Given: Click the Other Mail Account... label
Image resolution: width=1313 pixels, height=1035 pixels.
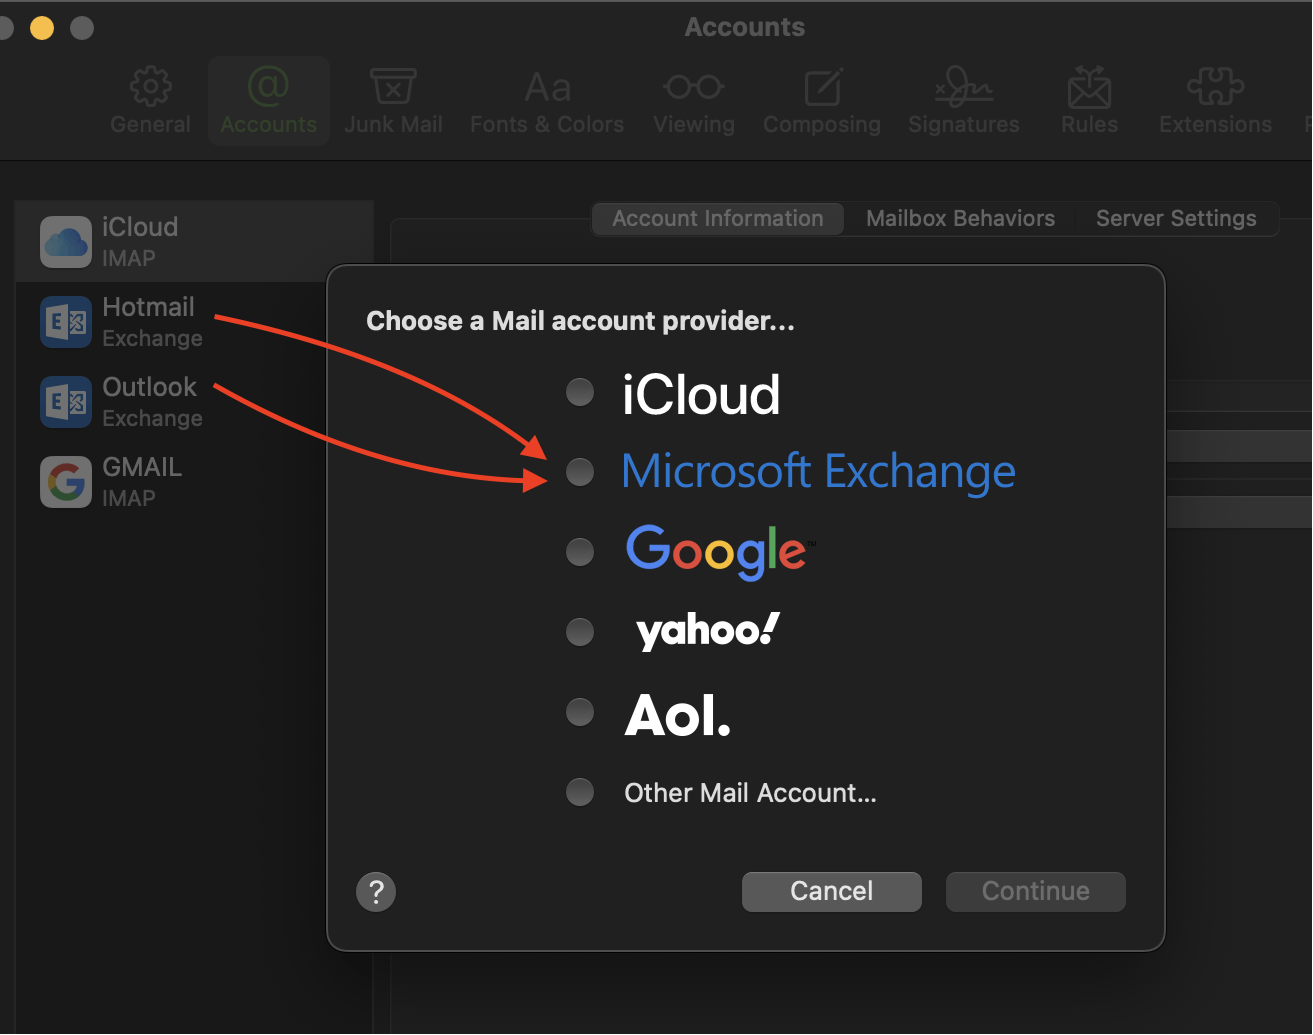Looking at the screenshot, I should click(x=750, y=793).
